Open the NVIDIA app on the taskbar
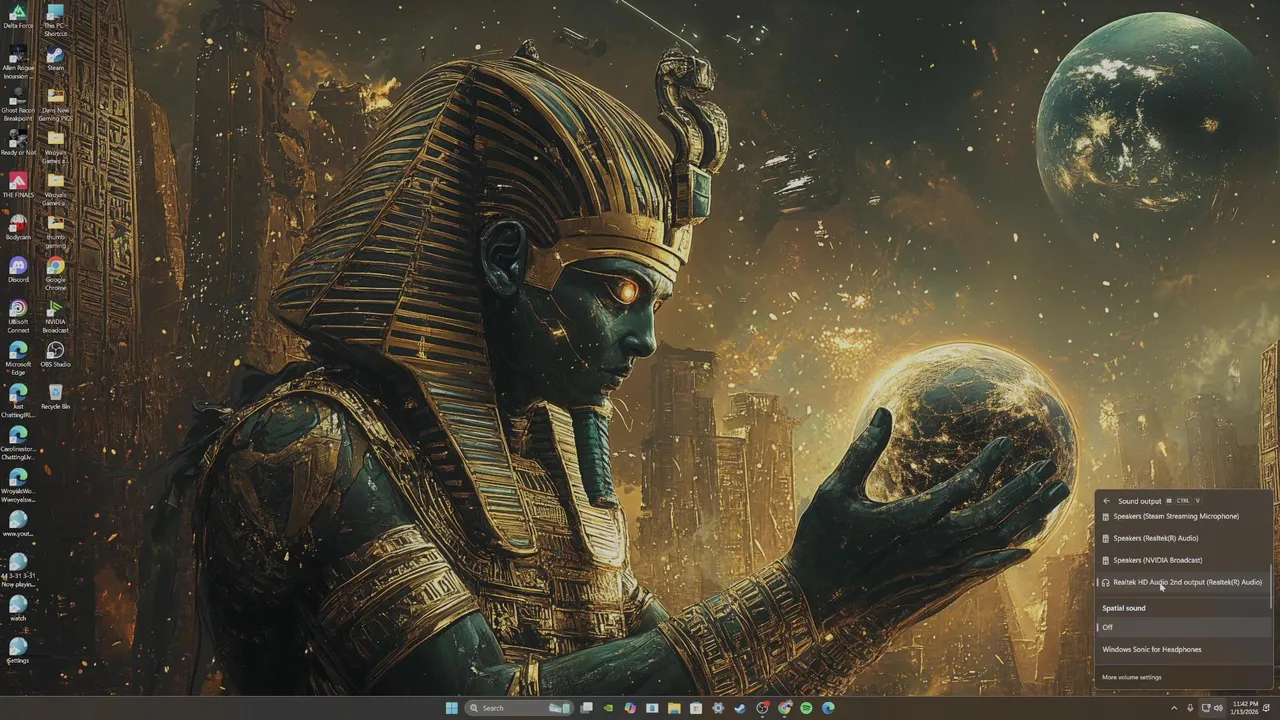The image size is (1280, 720). (x=608, y=708)
